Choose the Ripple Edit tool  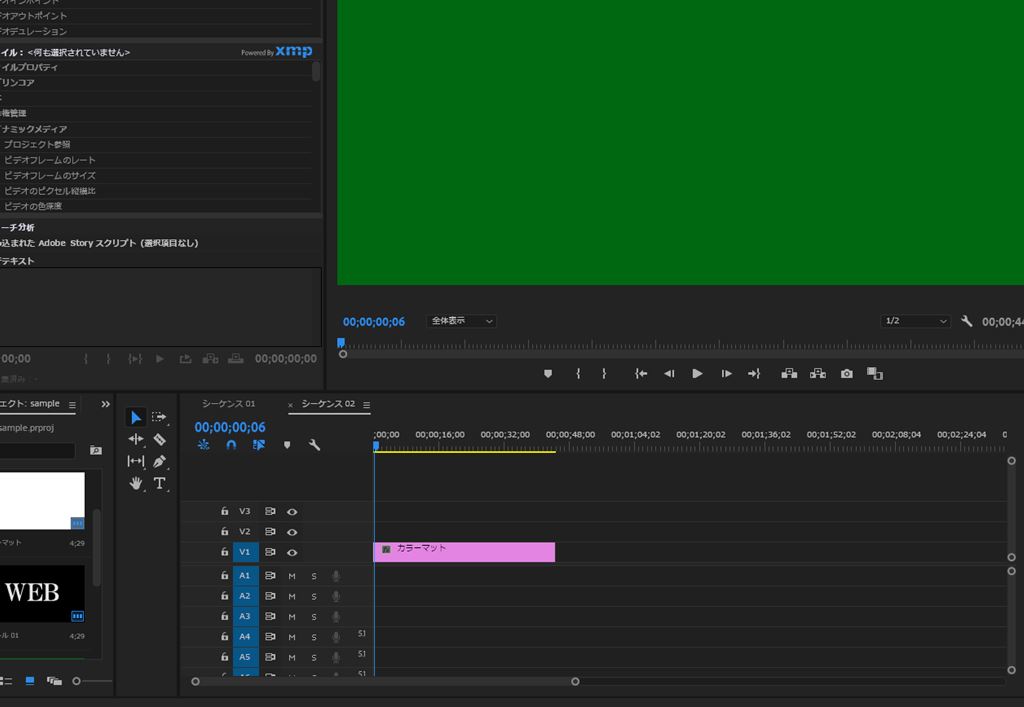tap(136, 439)
